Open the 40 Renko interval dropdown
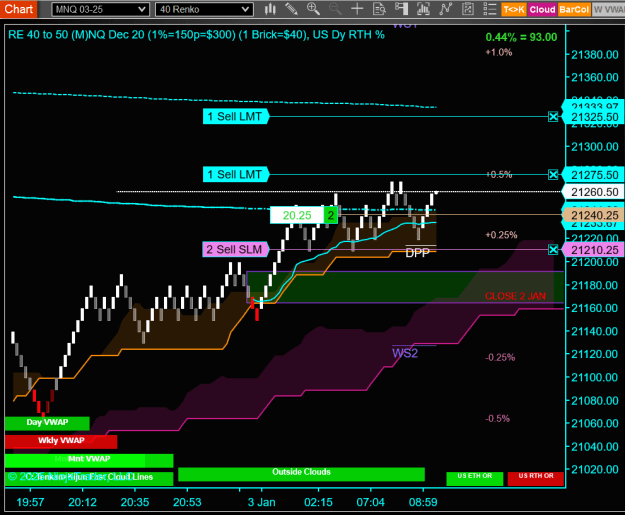This screenshot has height=515, width=625. (204, 9)
